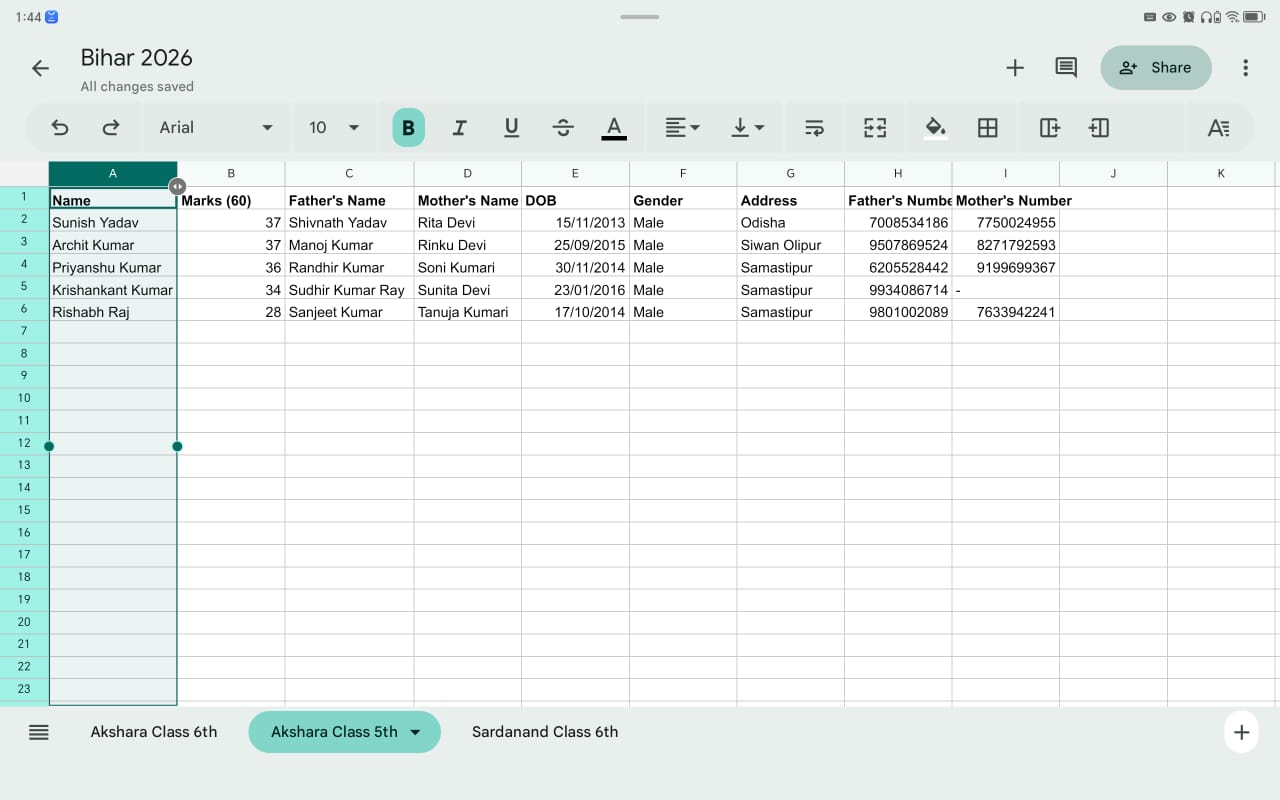Tap the wrap text icon

[814, 127]
